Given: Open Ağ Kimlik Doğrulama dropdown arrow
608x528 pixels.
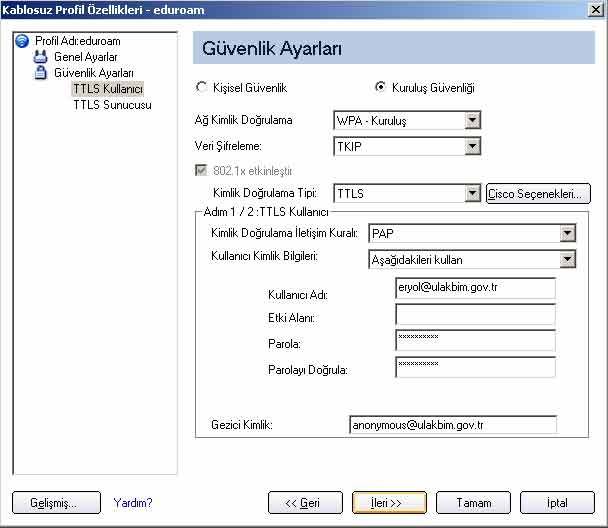Looking at the screenshot, I should [472, 120].
